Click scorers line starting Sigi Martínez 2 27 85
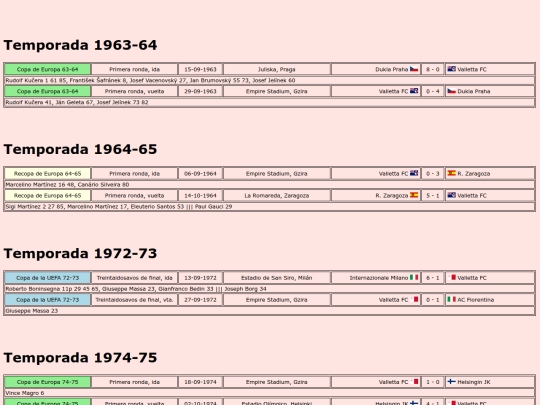 coord(269,207)
